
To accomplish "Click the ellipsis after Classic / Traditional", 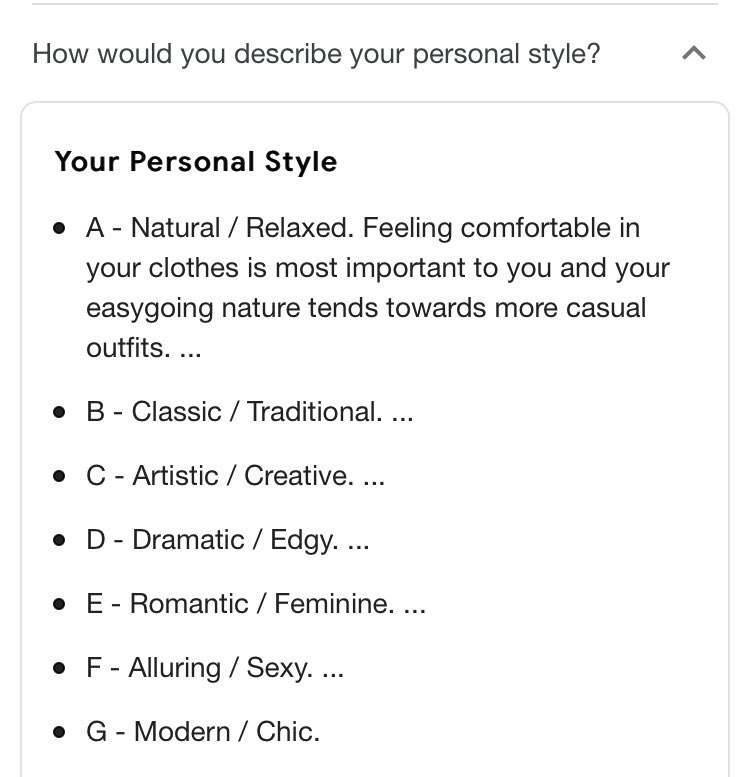I will (x=402, y=416).
